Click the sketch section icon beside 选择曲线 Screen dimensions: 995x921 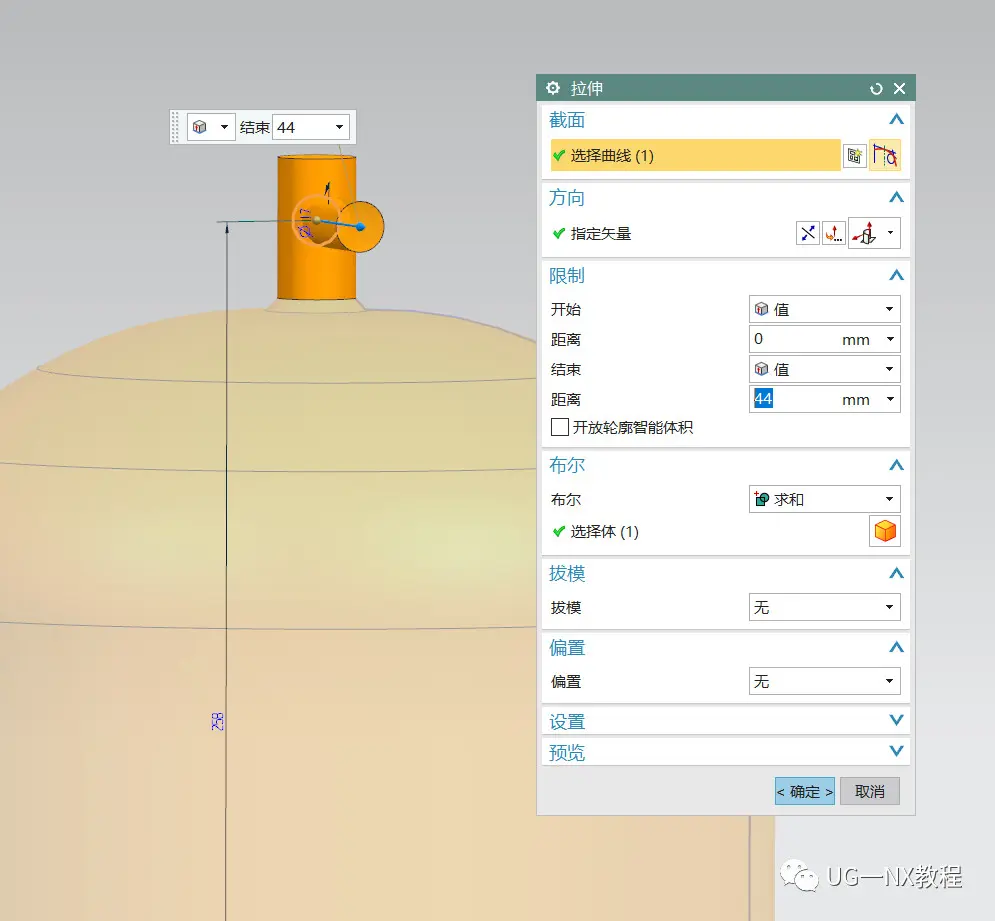854,156
